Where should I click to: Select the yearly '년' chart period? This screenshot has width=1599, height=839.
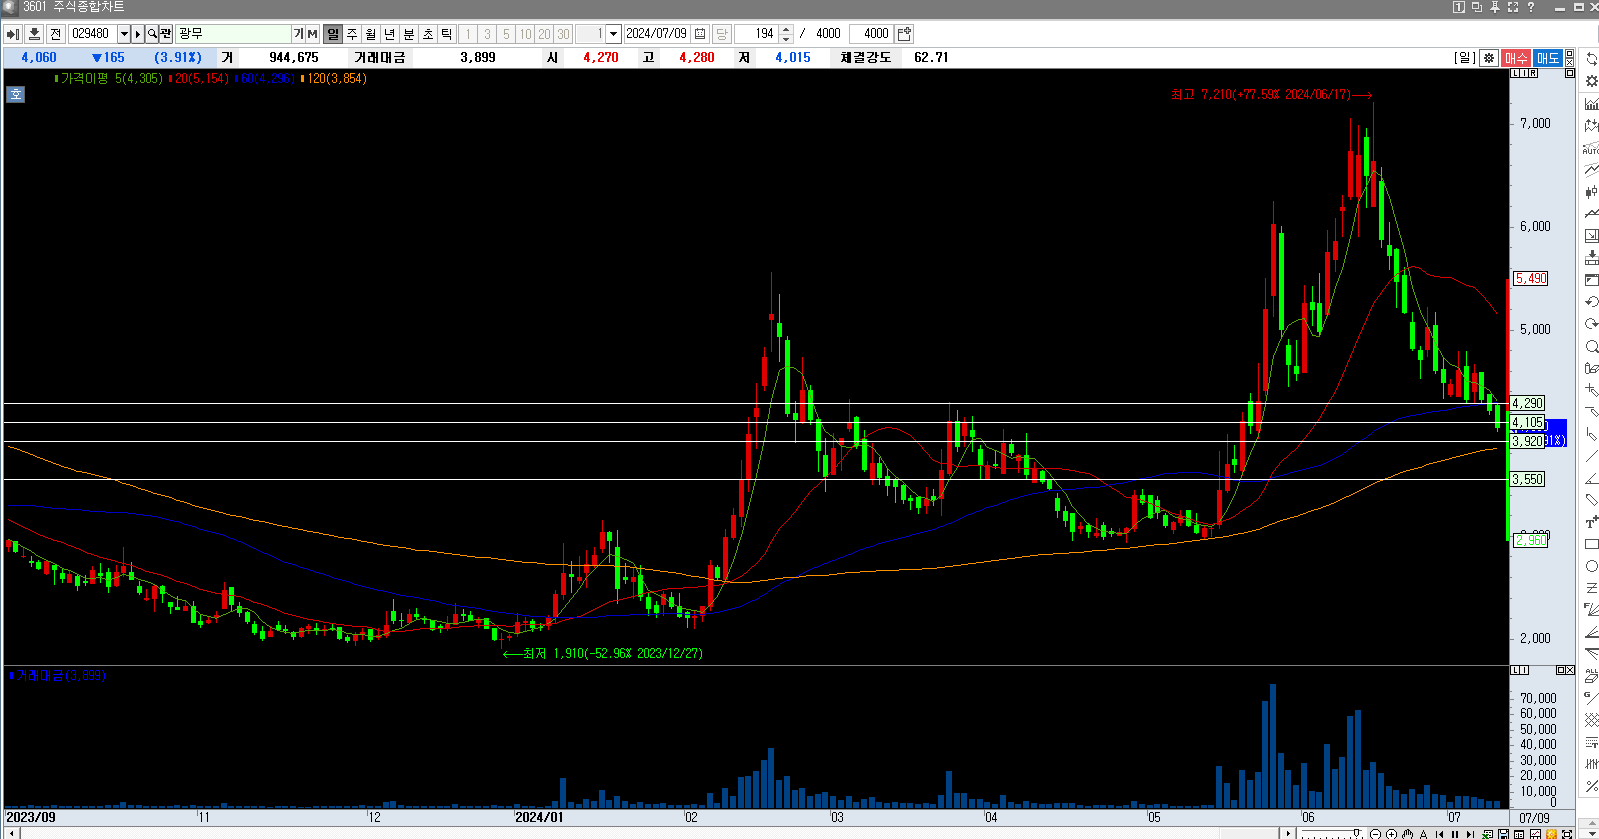point(390,34)
